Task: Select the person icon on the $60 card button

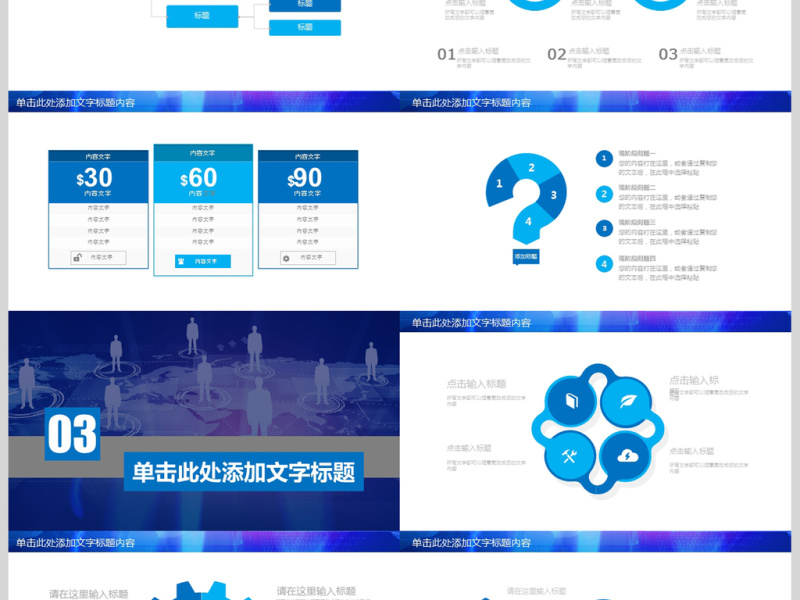Action: [181, 260]
